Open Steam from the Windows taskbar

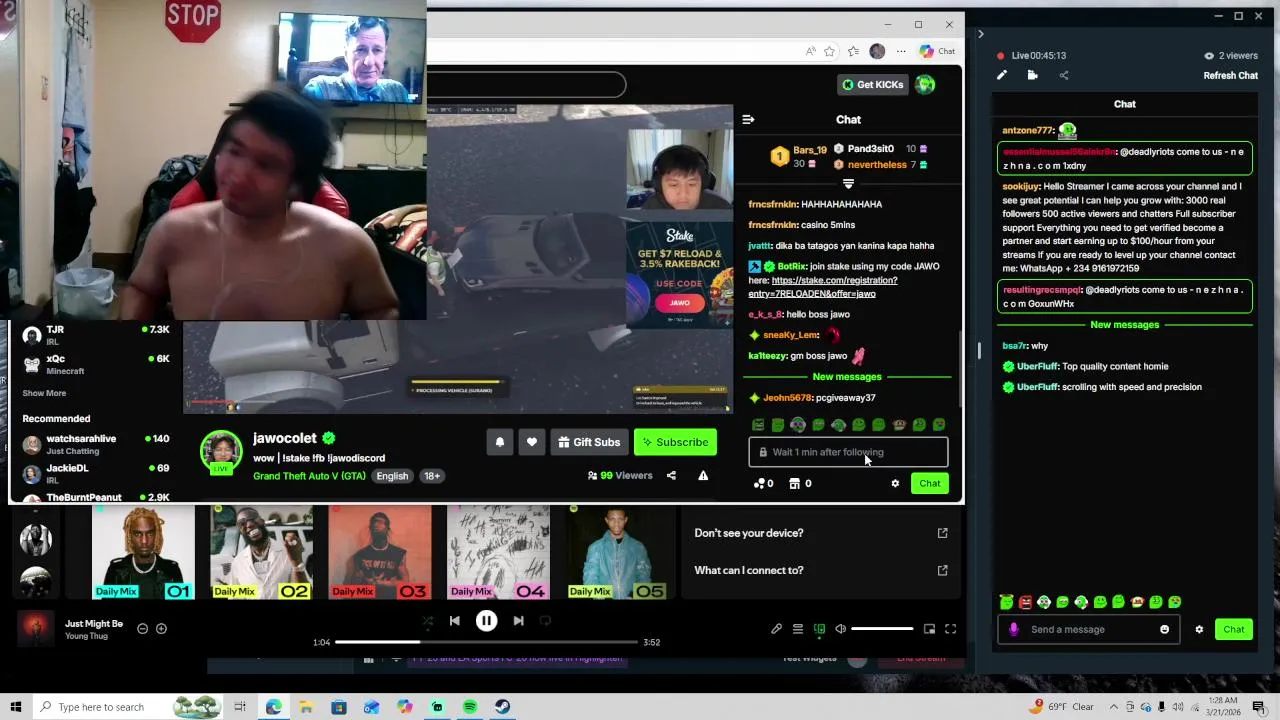point(502,707)
